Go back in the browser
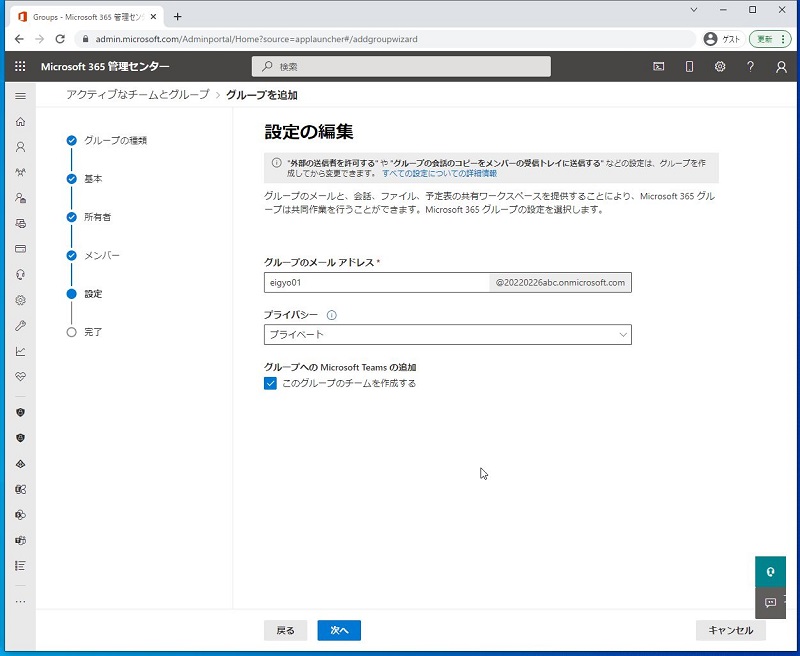 19,39
